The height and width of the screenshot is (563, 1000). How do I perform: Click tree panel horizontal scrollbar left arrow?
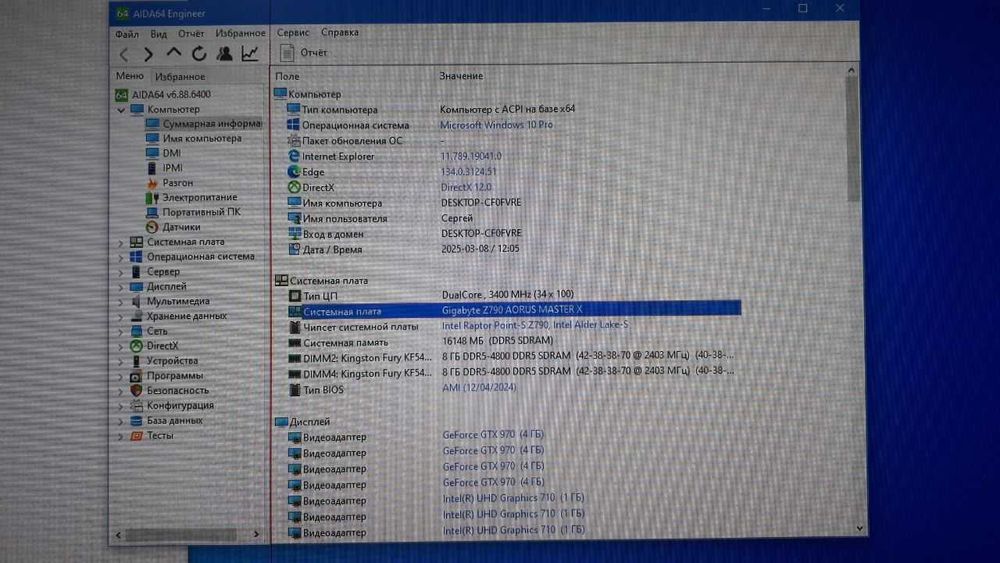point(119,536)
